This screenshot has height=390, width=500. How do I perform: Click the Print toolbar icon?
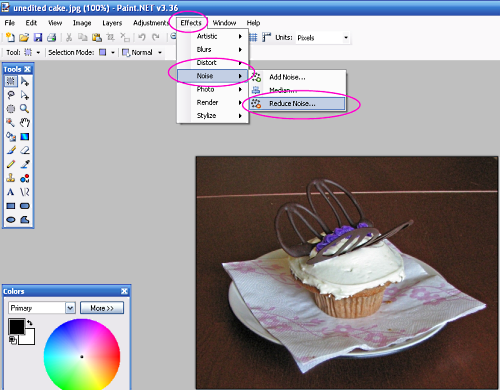tap(51, 37)
